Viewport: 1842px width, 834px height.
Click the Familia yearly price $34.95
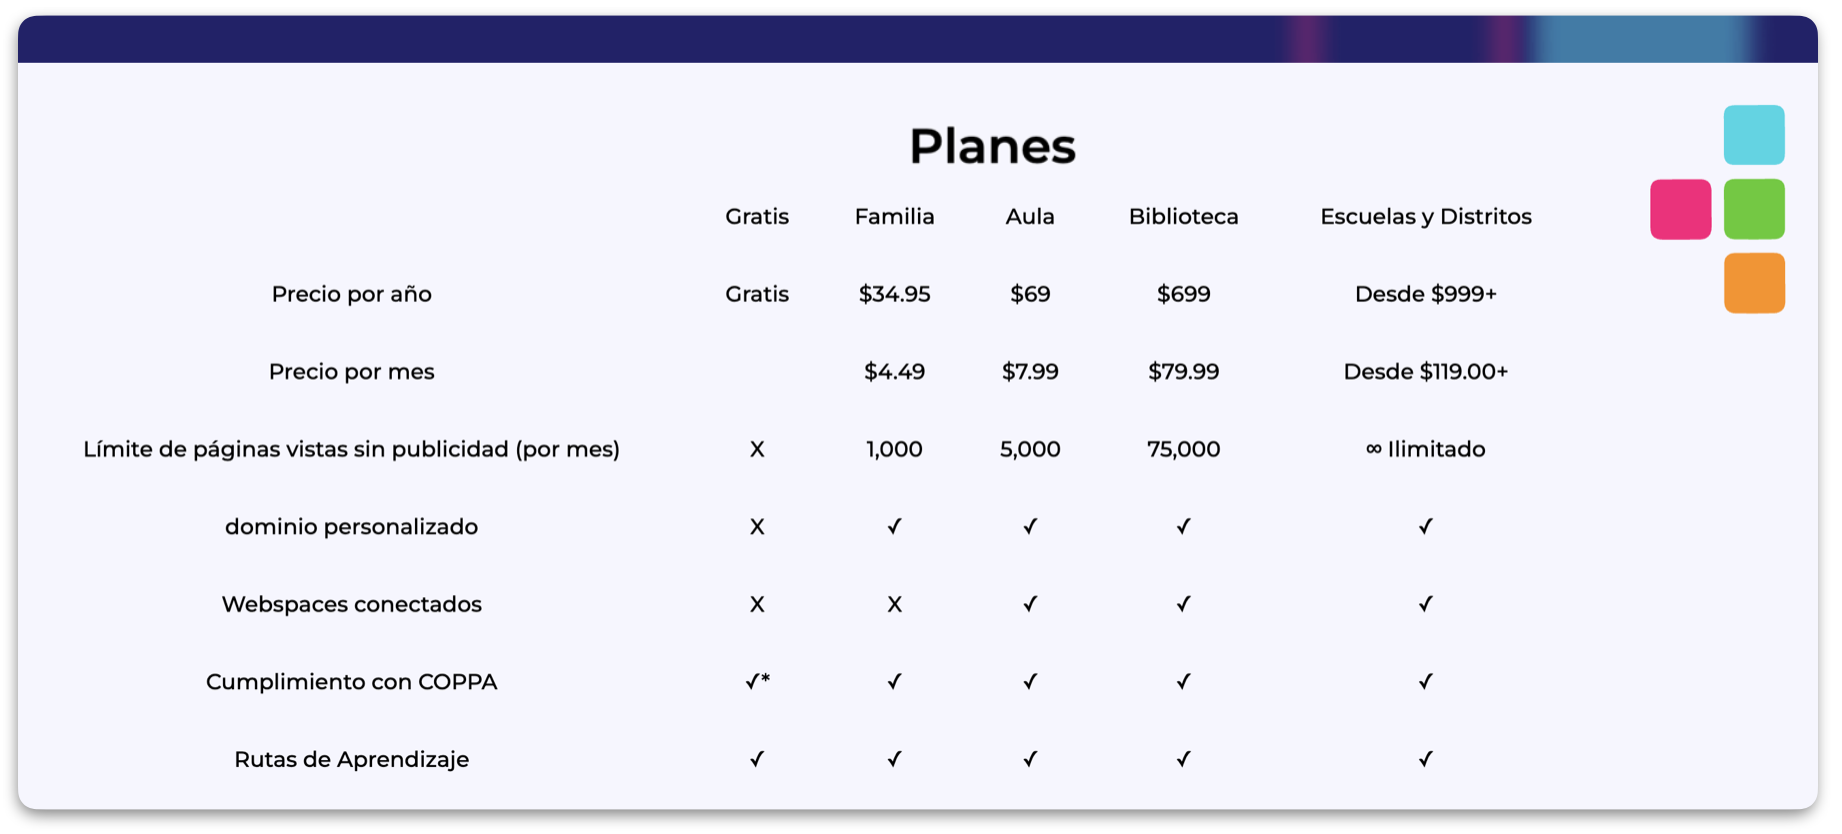tap(894, 294)
